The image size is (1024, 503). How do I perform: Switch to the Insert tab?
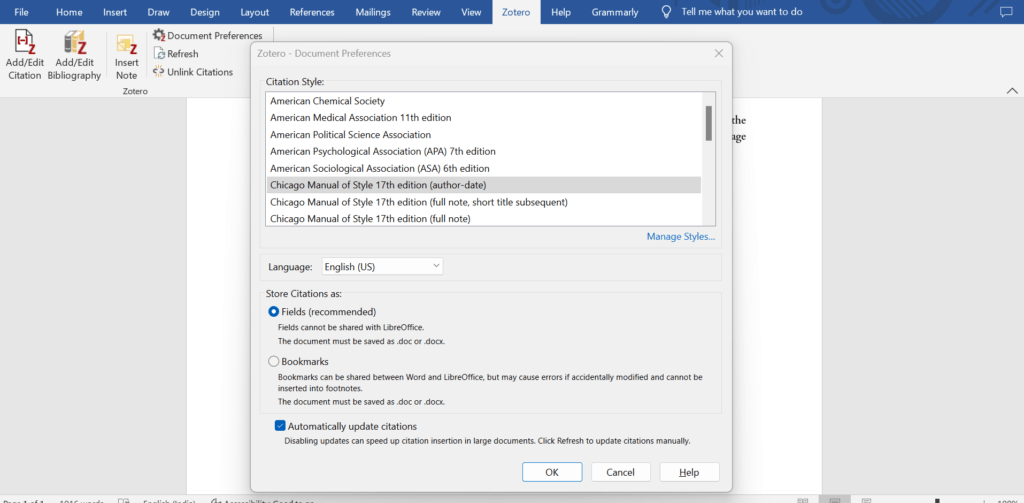tap(115, 12)
